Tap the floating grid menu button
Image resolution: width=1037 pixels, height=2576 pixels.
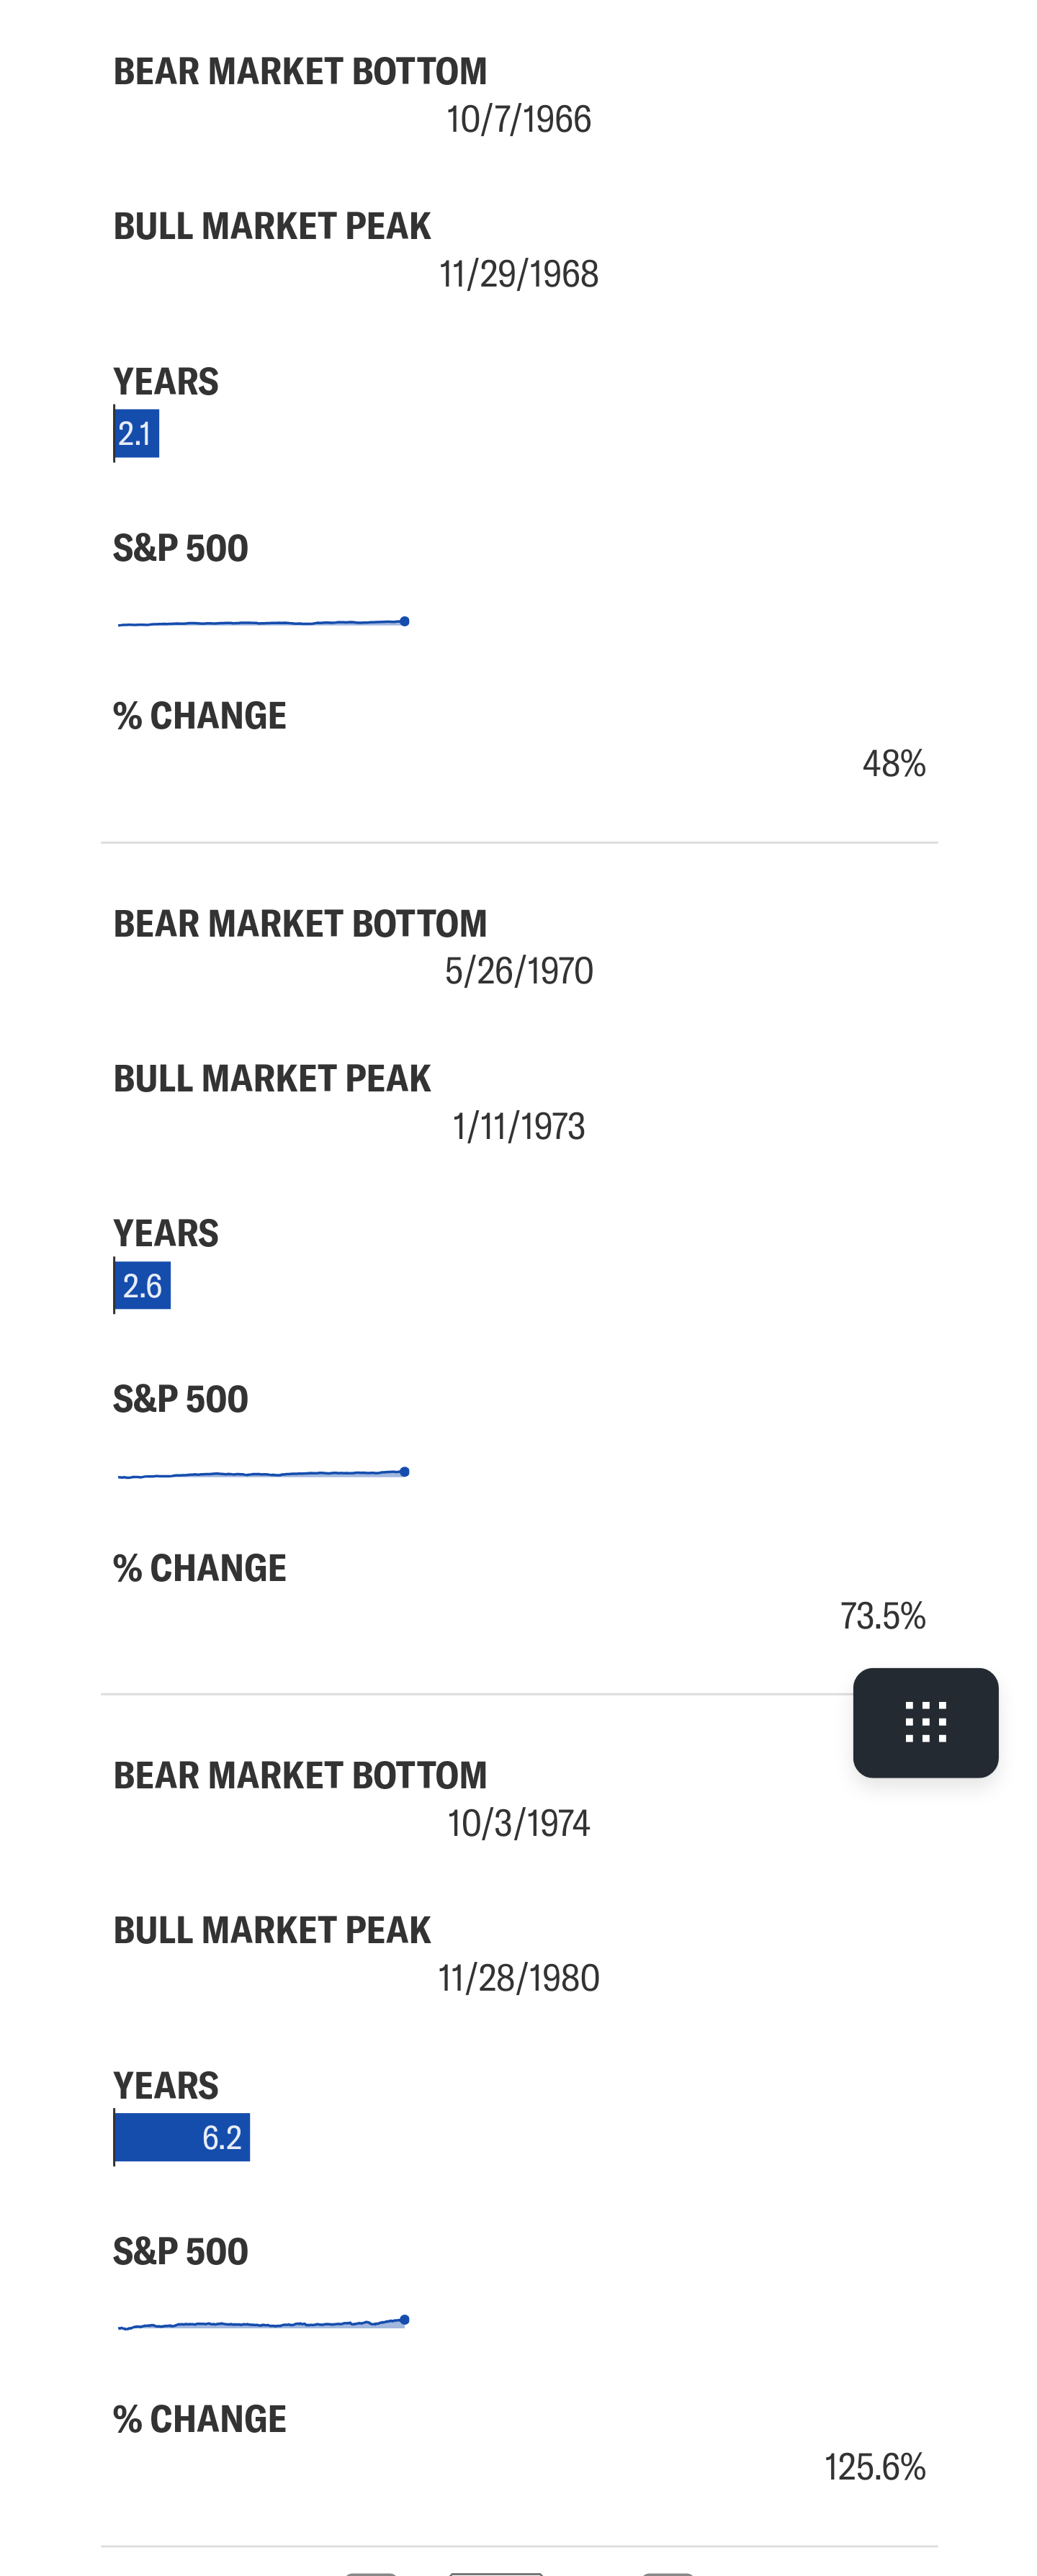click(925, 1722)
